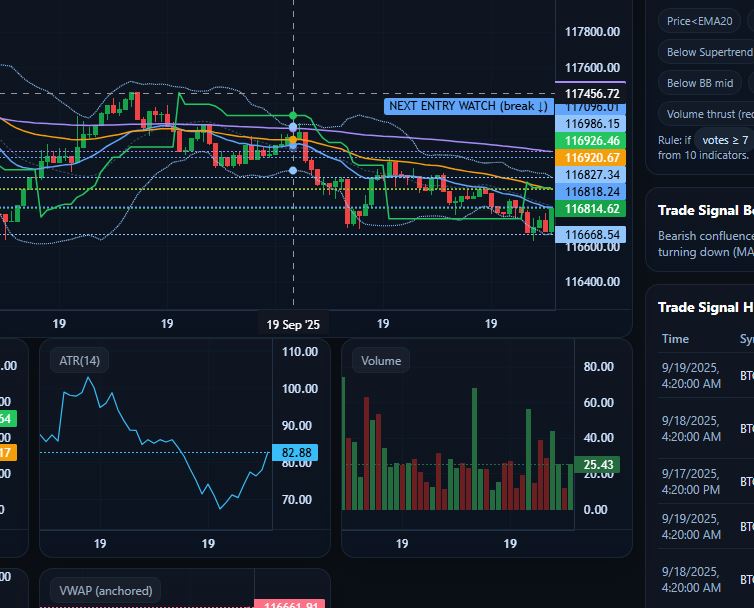Click the VWAP (anchored) panel label
Image resolution: width=754 pixels, height=608 pixels.
(x=107, y=590)
